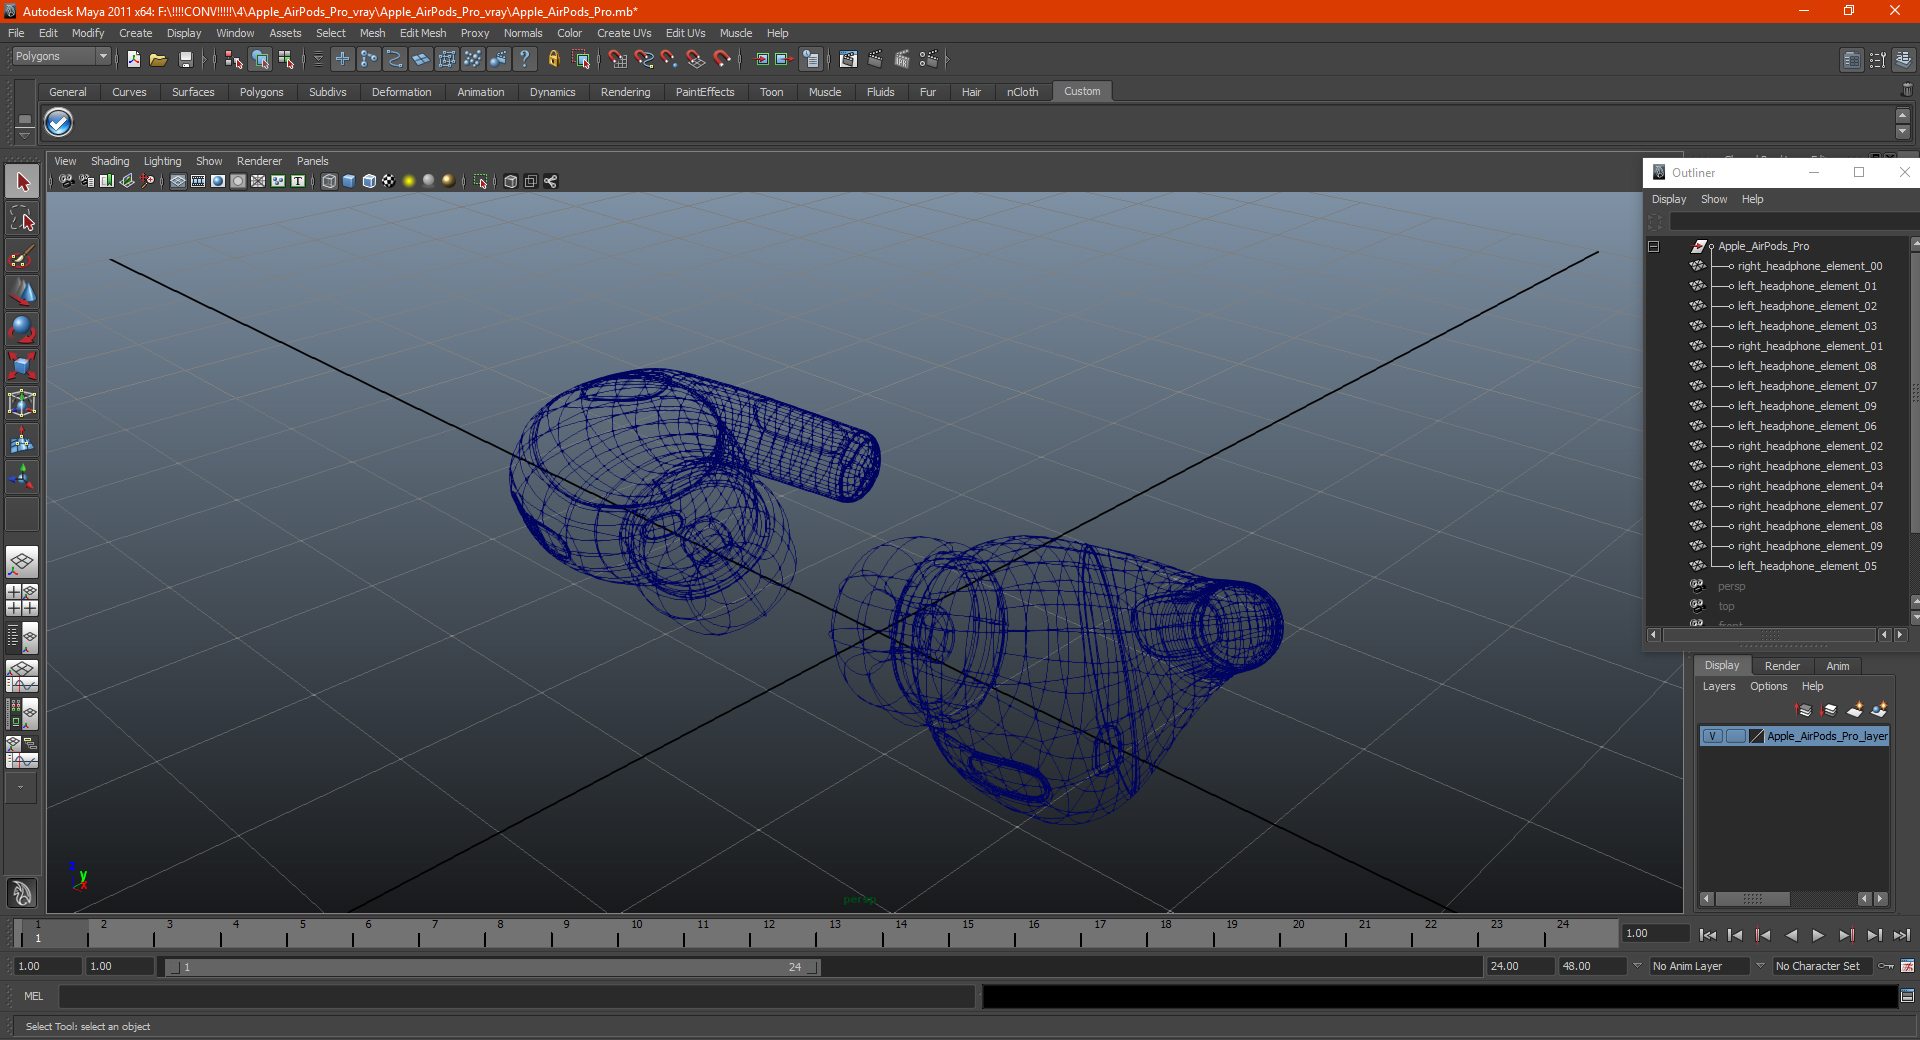Click the question mark selection mask icon
Image resolution: width=1920 pixels, height=1040 pixels.
point(525,60)
